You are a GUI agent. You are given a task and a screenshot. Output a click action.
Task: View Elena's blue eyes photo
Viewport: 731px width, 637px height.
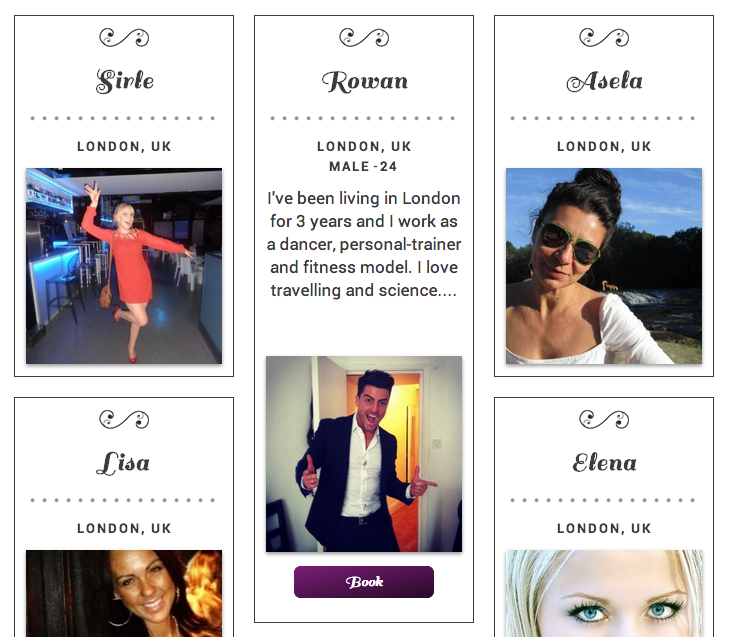[x=604, y=593]
